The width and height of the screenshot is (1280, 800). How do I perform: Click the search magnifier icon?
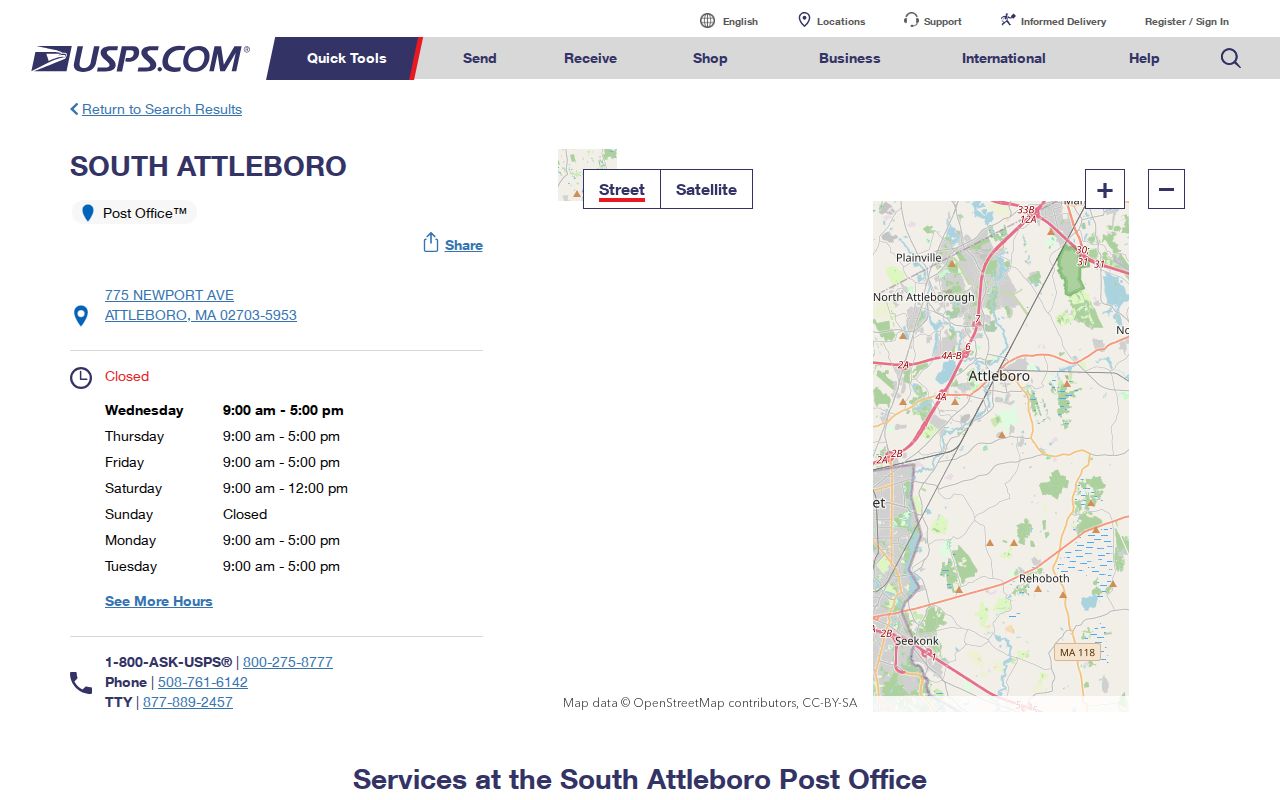pyautogui.click(x=1231, y=58)
